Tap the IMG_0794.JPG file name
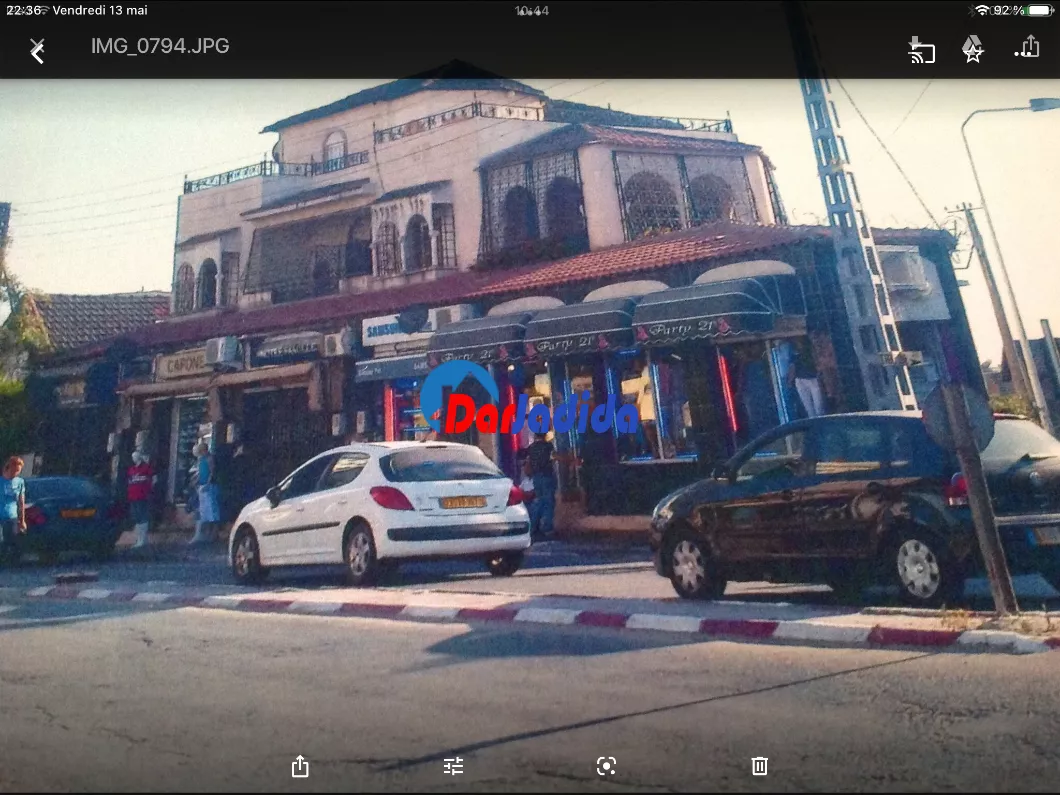The height and width of the screenshot is (795, 1060). 160,46
